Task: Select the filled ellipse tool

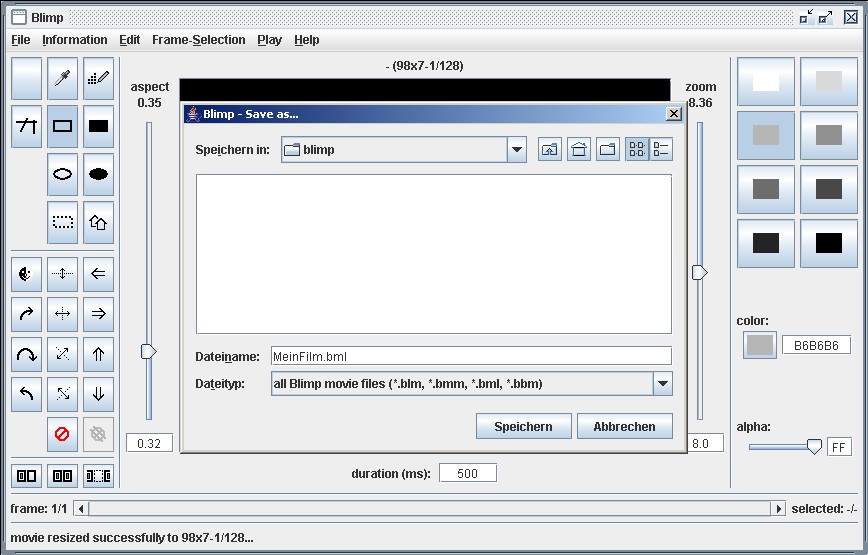Action: pyautogui.click(x=99, y=174)
